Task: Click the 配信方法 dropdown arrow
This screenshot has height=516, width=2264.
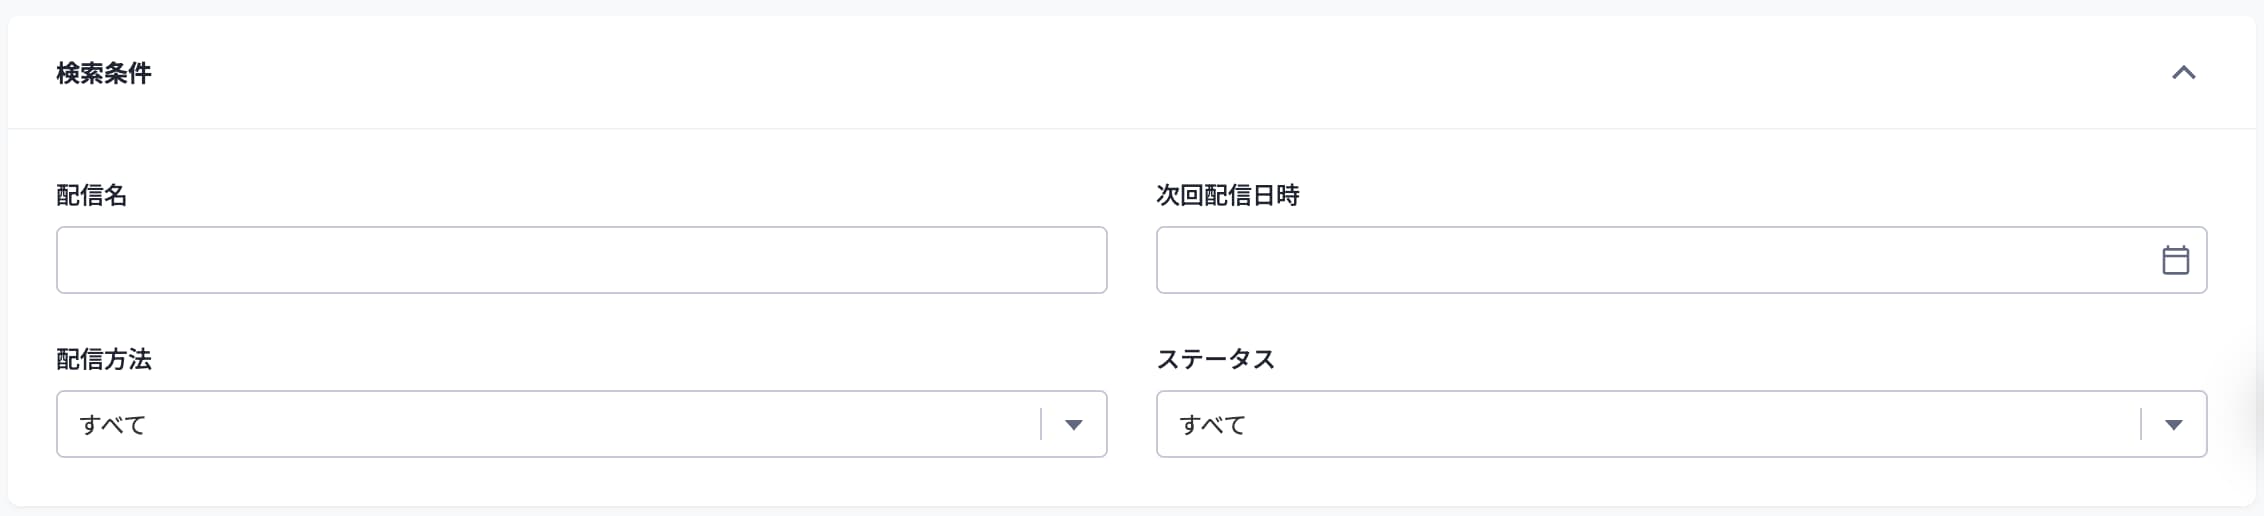Action: (x=1074, y=425)
